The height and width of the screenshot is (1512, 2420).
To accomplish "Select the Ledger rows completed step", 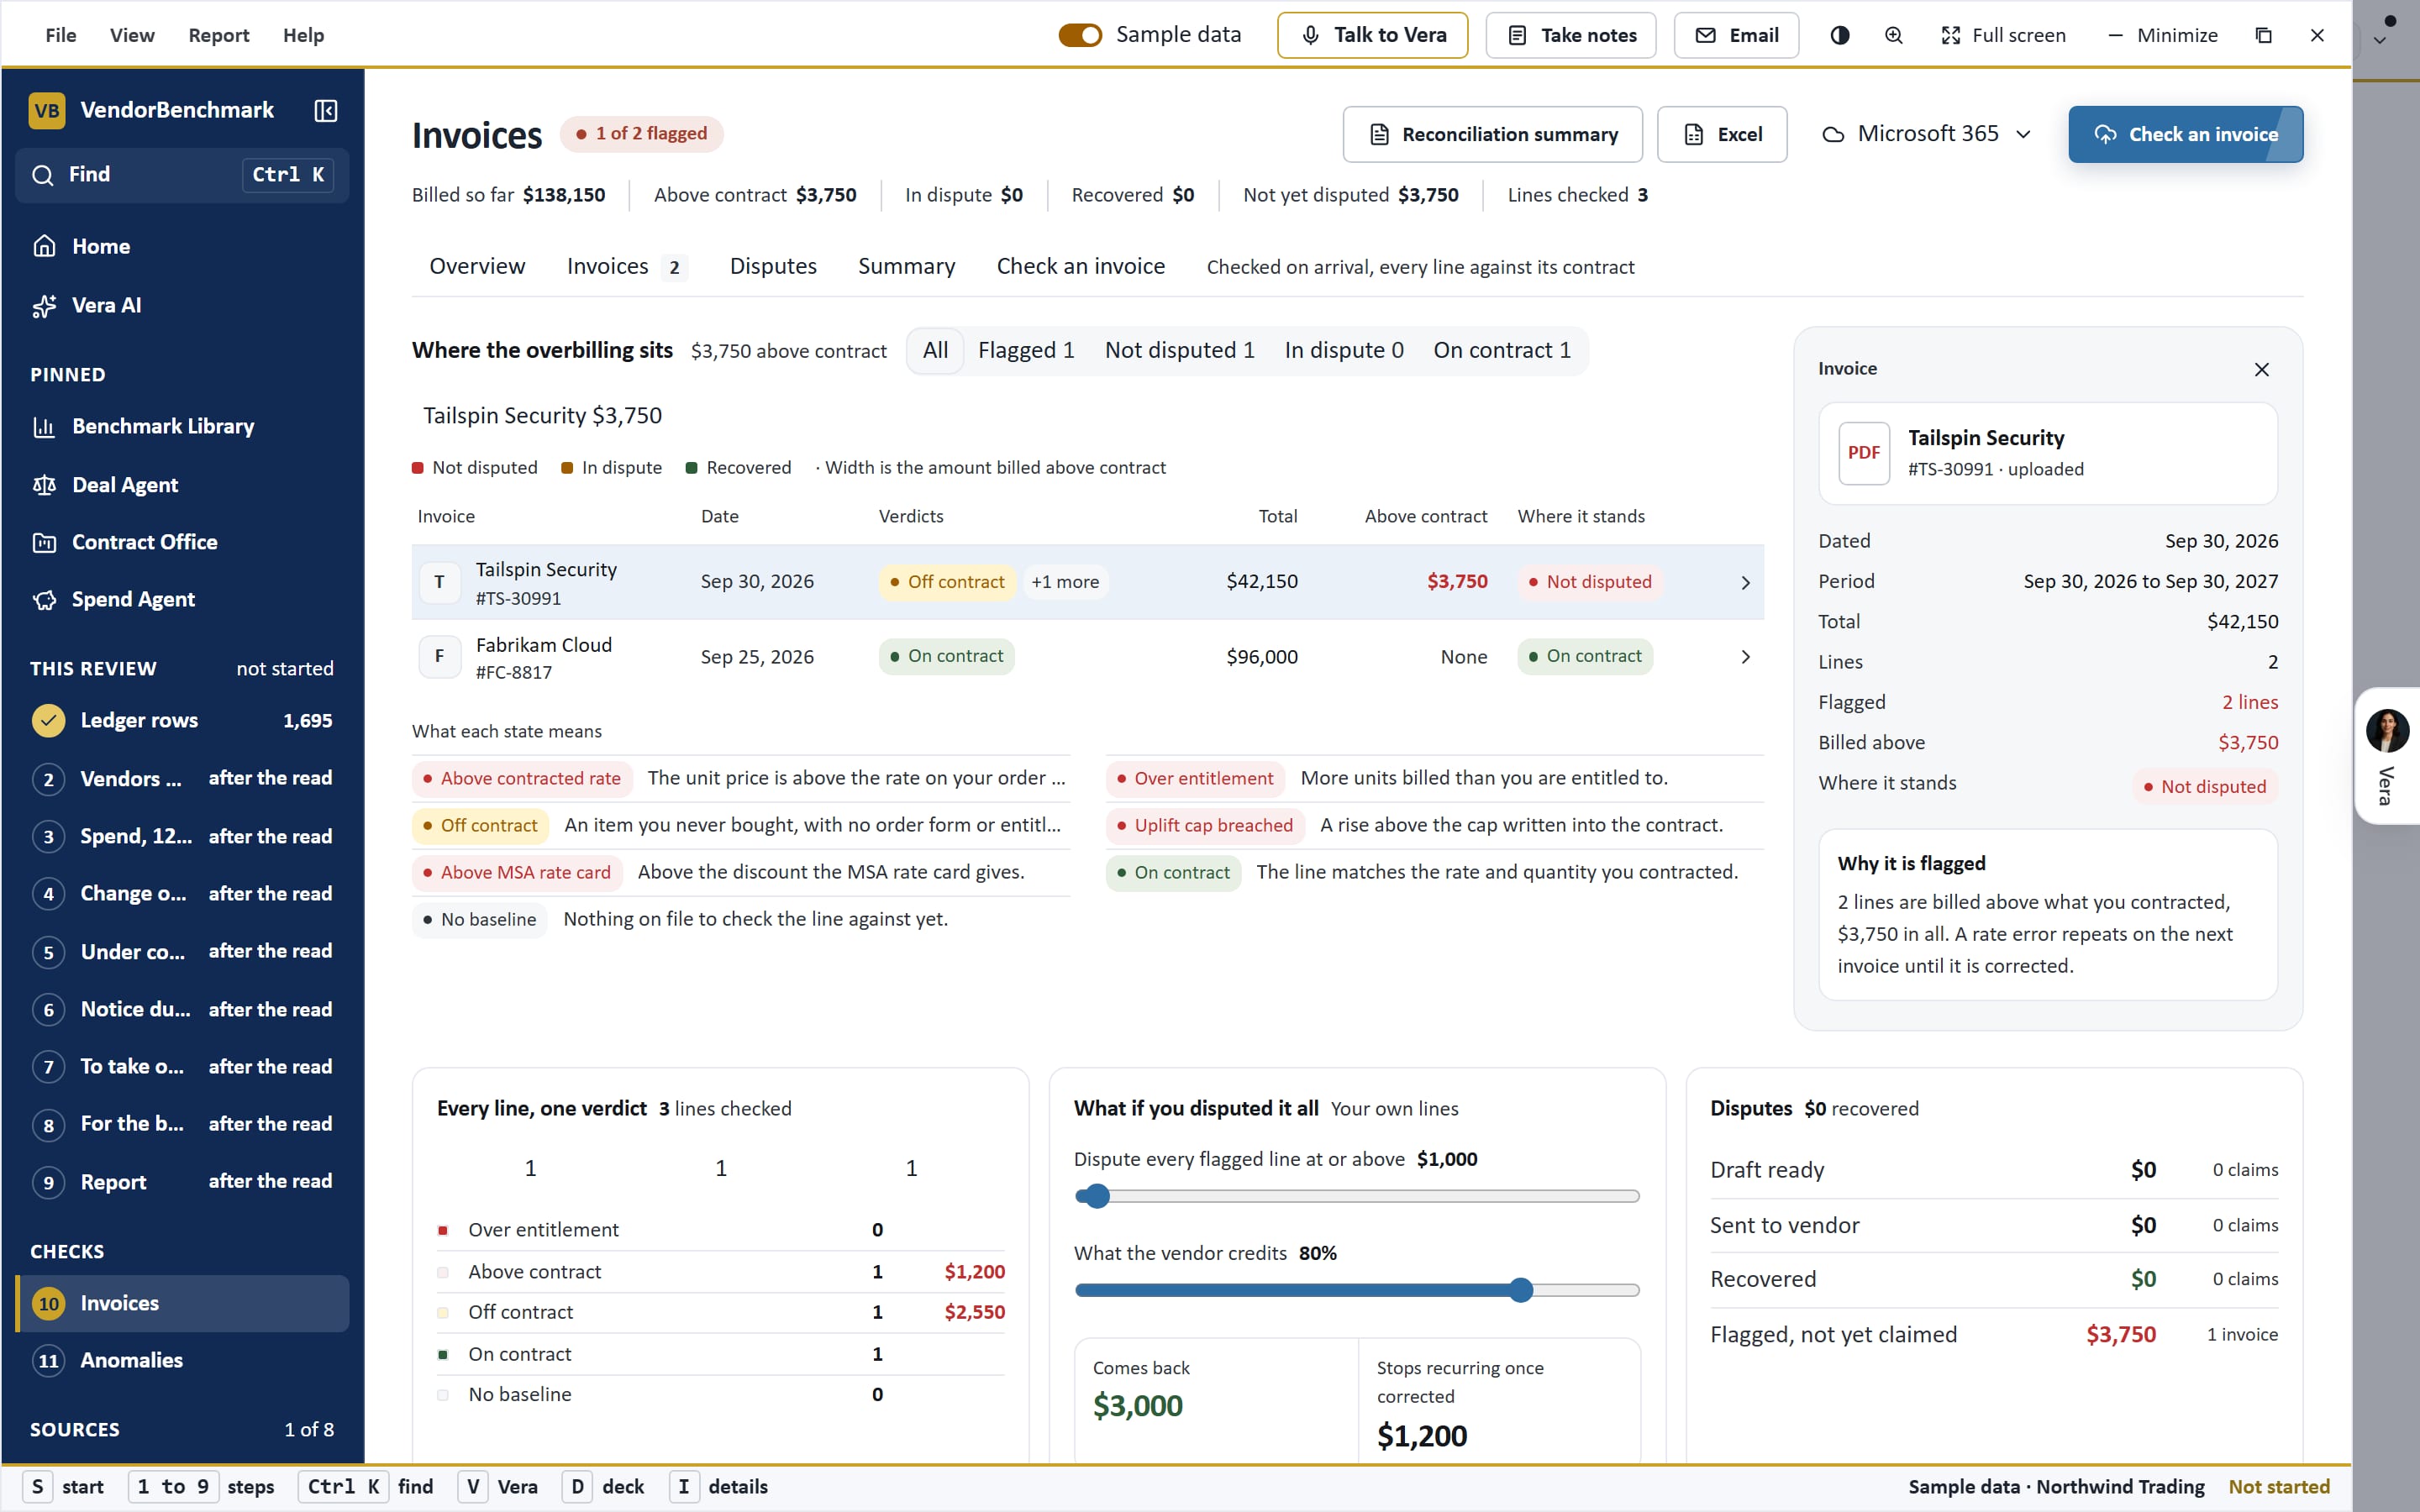I will (182, 720).
